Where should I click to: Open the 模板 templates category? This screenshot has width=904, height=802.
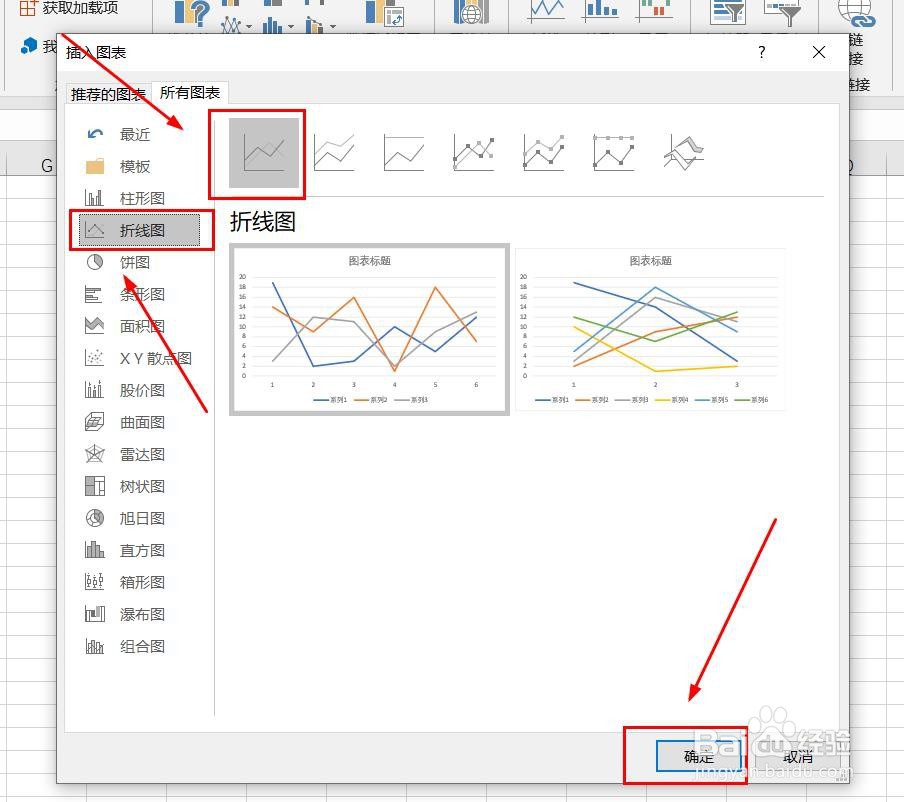[139, 167]
